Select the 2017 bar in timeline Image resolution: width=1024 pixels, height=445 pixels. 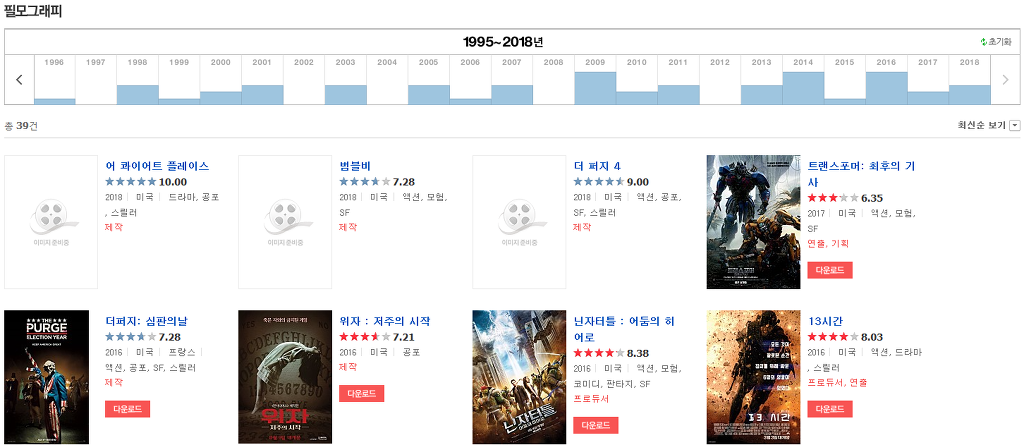[x=928, y=98]
